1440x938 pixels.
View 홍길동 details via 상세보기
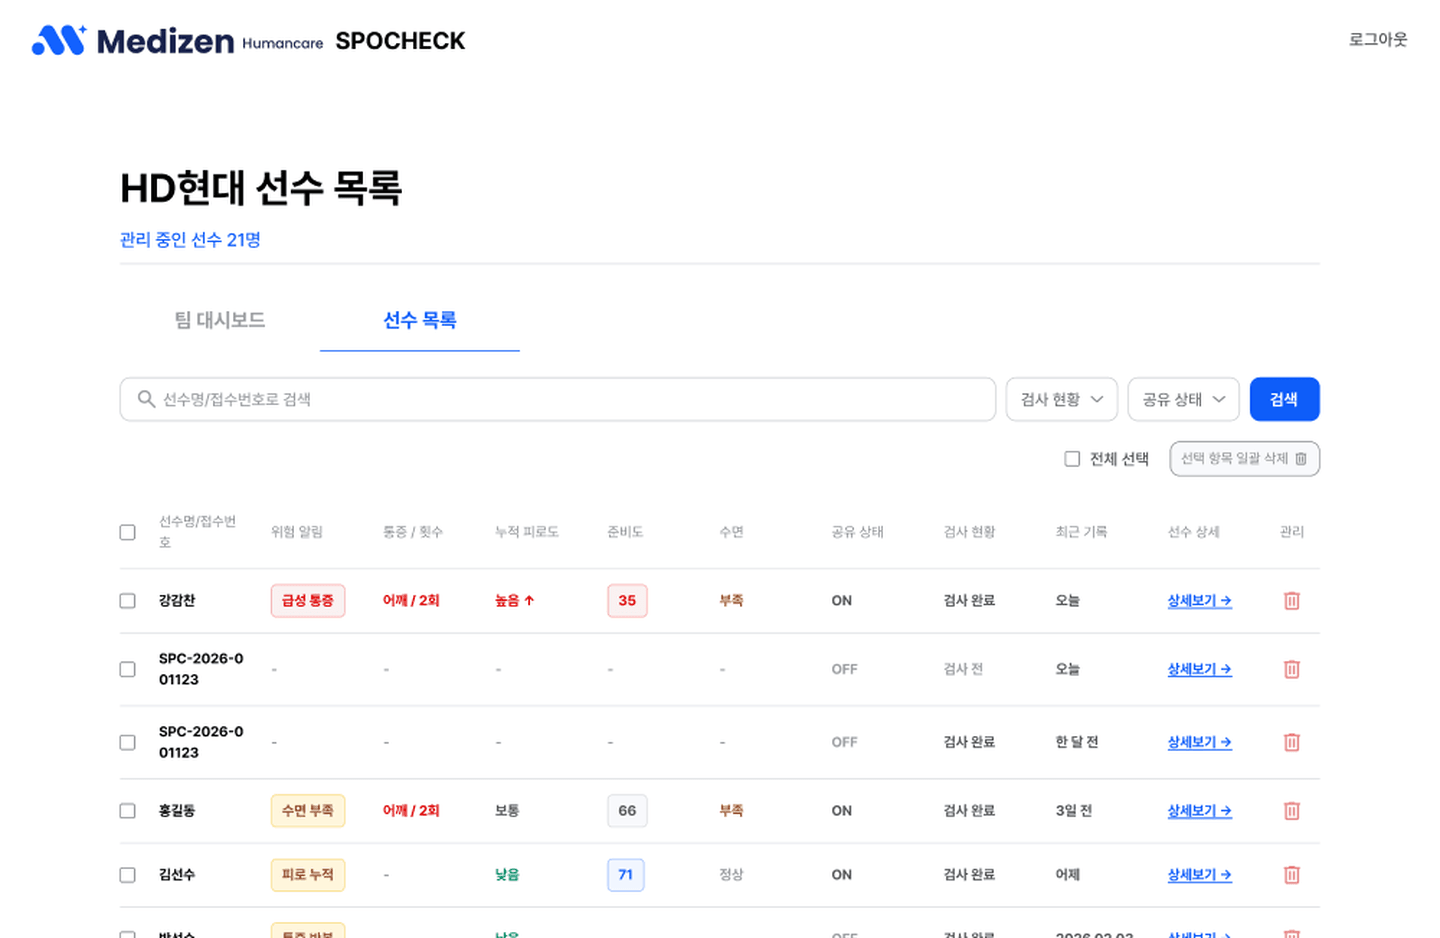coord(1199,811)
